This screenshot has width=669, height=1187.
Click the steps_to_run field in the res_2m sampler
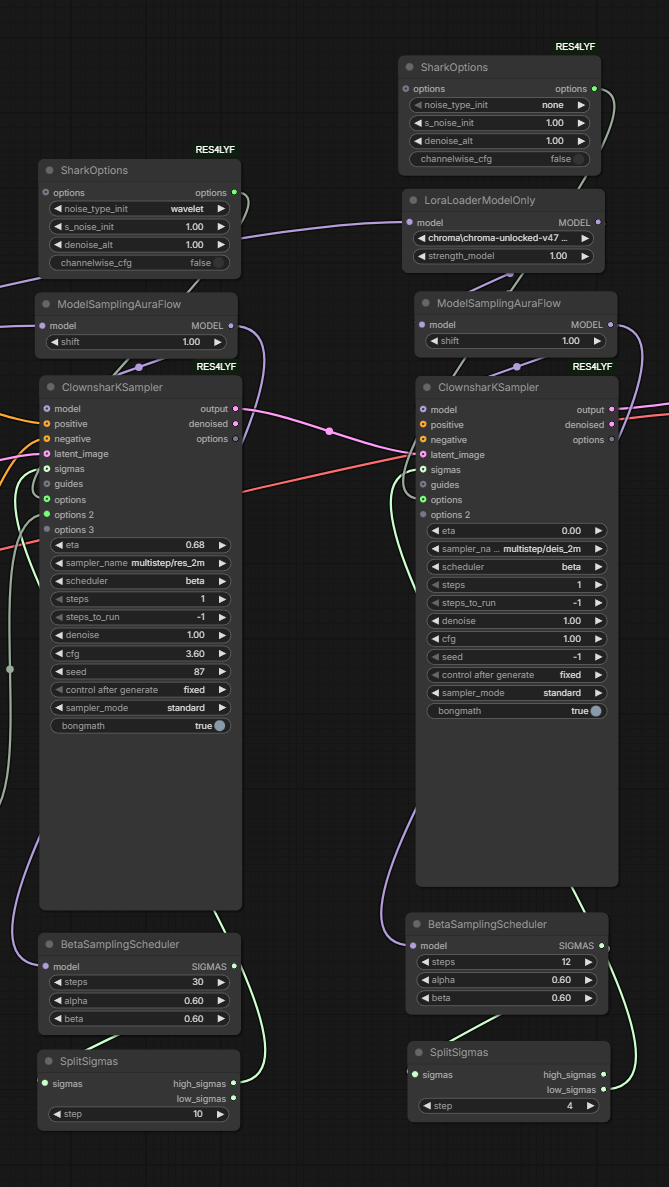pos(141,617)
